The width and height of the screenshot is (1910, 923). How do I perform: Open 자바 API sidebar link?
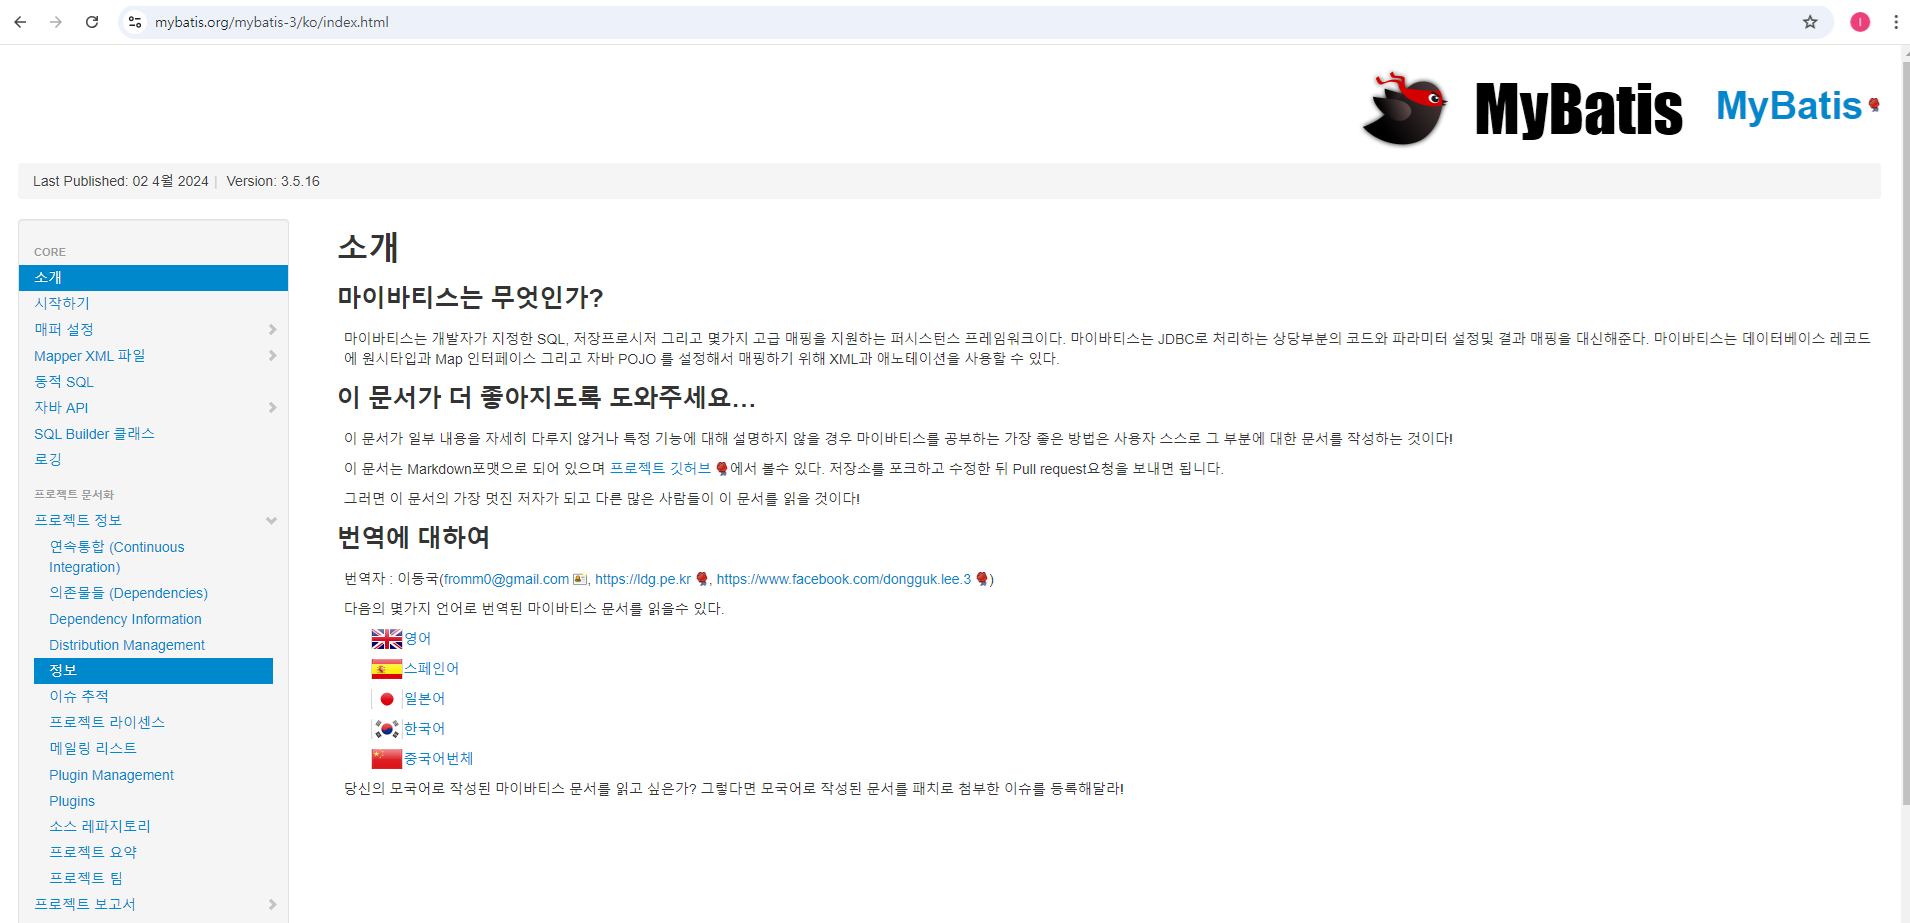pos(61,407)
